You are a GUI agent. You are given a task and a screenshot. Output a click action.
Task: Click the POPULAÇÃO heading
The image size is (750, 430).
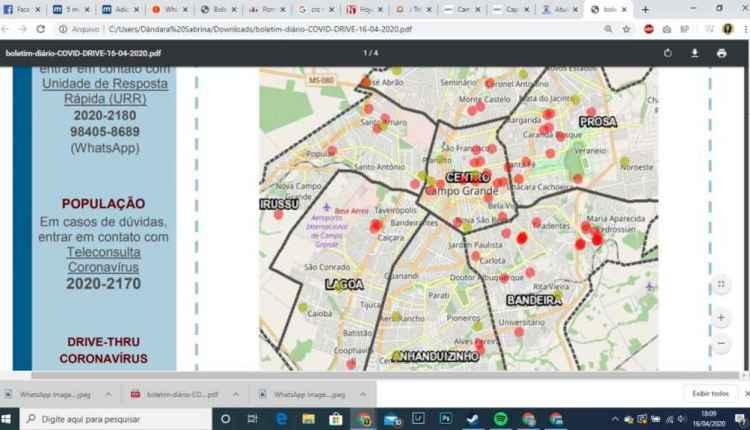coord(103,204)
